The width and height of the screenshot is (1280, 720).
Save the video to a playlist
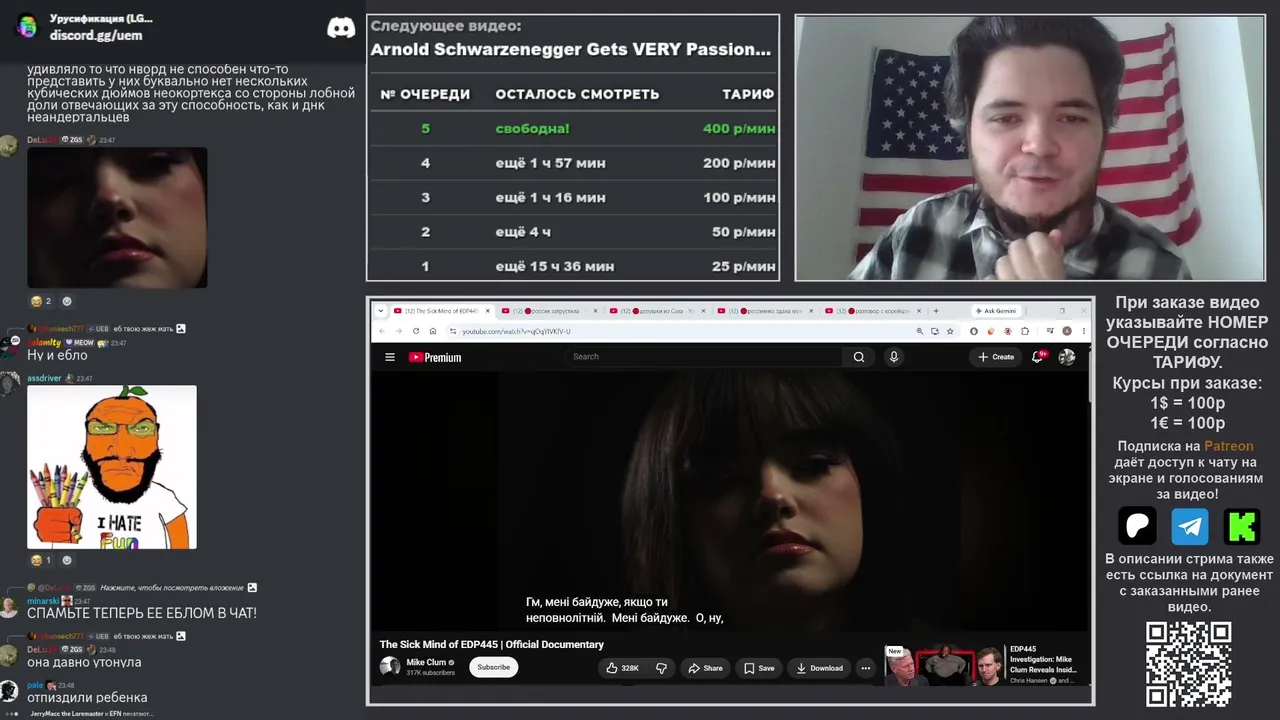point(759,668)
